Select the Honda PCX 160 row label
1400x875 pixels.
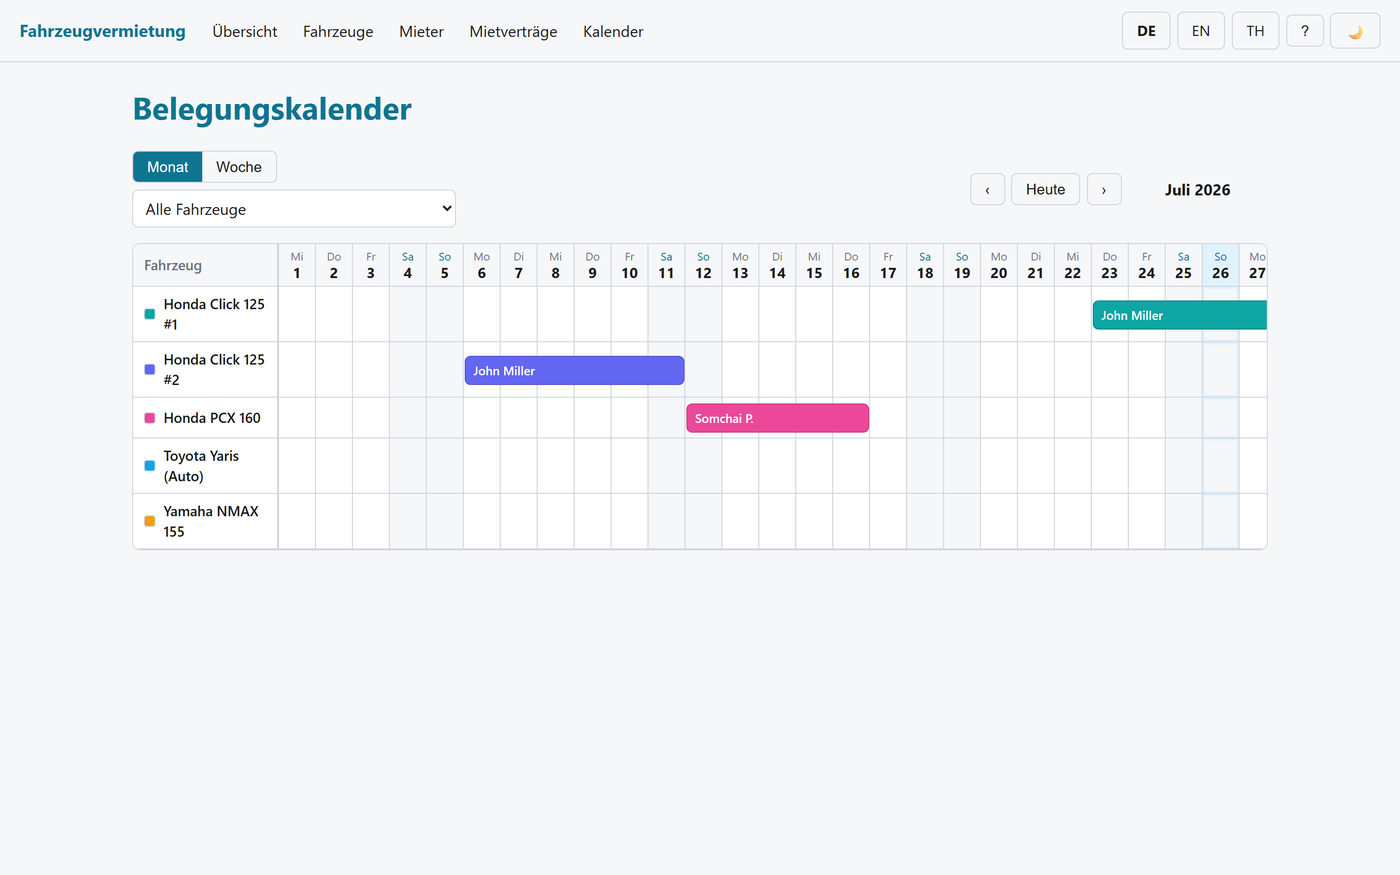point(206,418)
